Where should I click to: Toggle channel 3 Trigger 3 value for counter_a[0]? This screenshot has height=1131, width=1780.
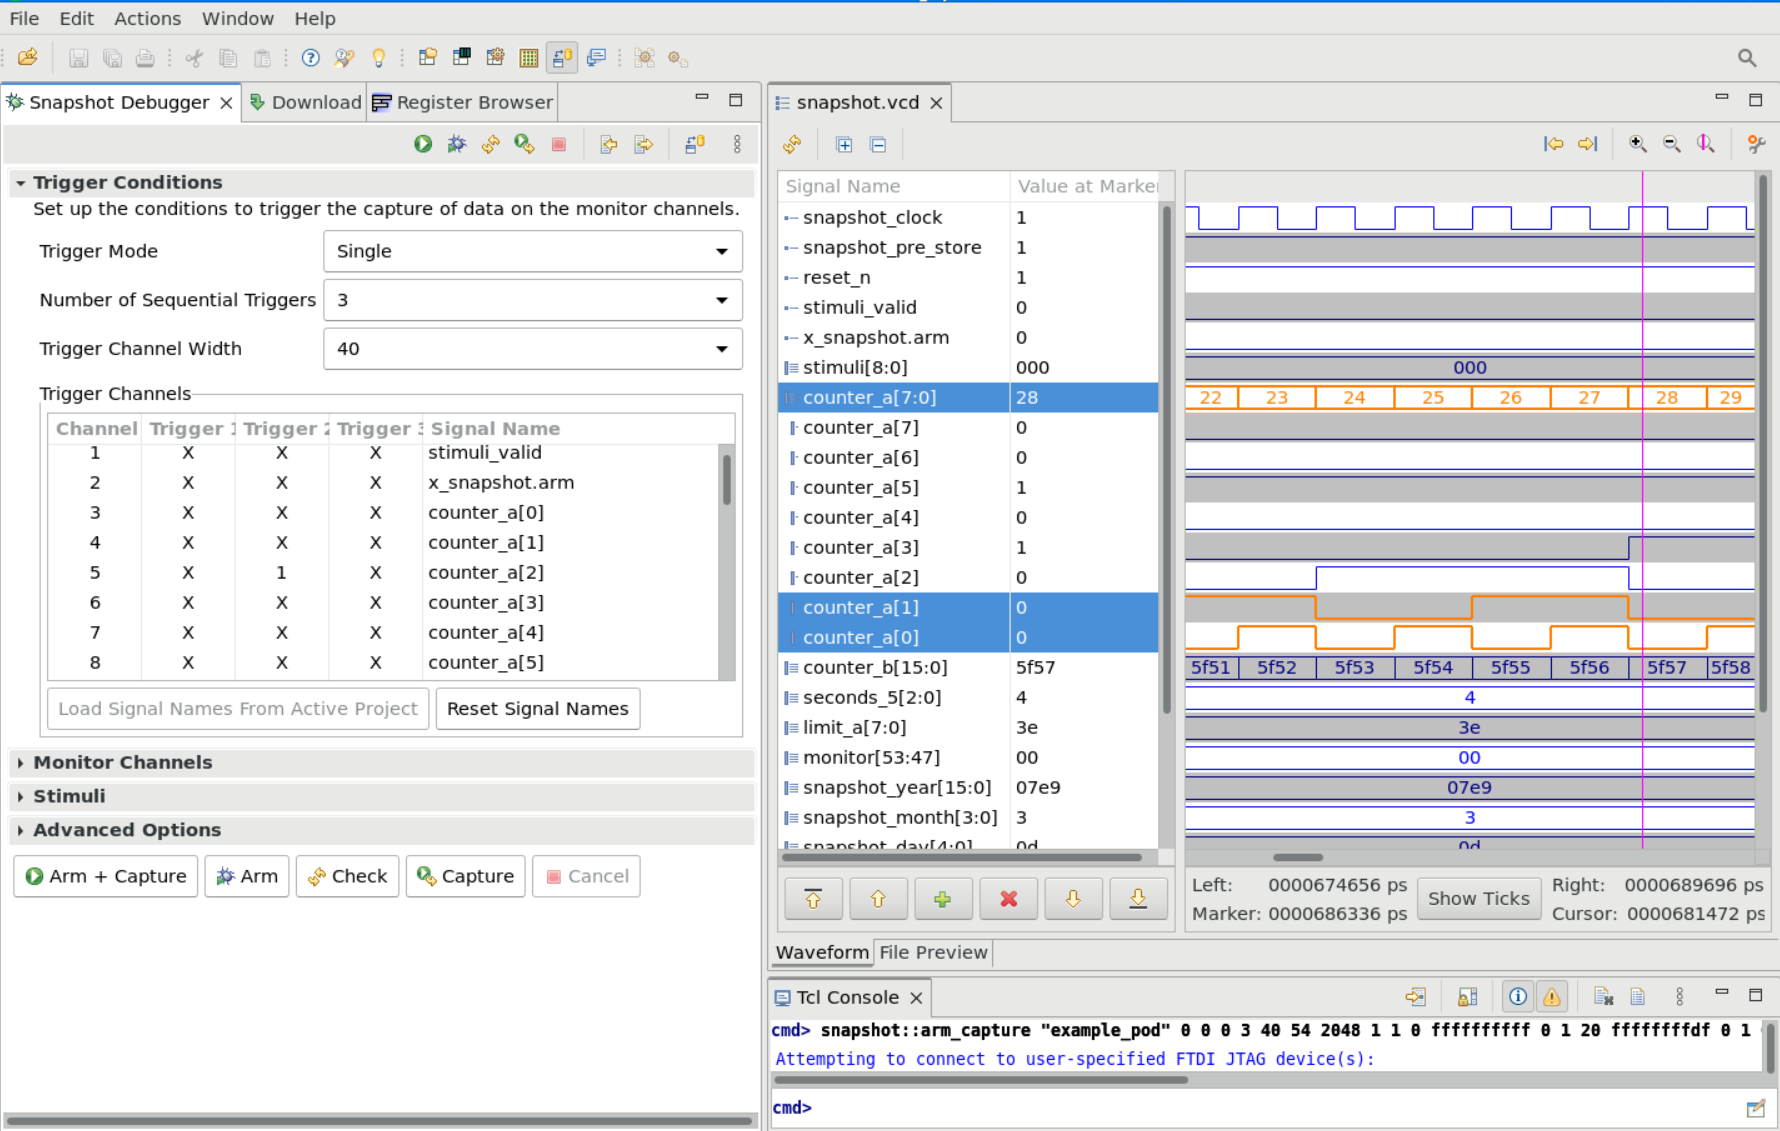[x=376, y=513]
